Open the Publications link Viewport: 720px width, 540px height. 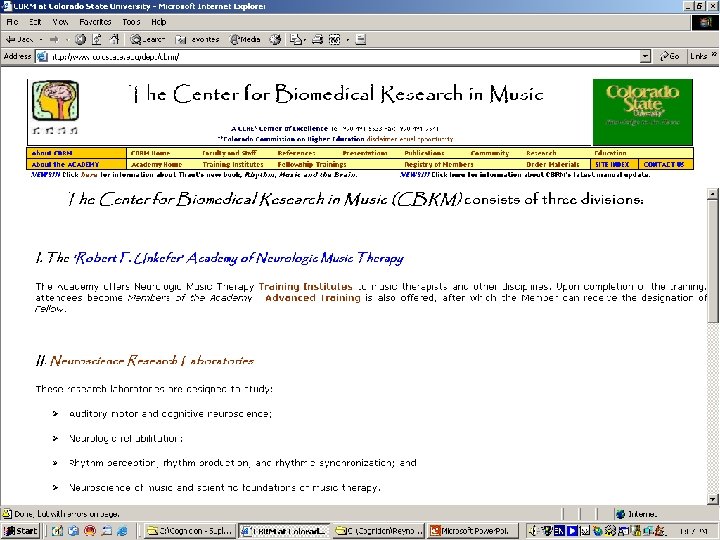click(424, 153)
